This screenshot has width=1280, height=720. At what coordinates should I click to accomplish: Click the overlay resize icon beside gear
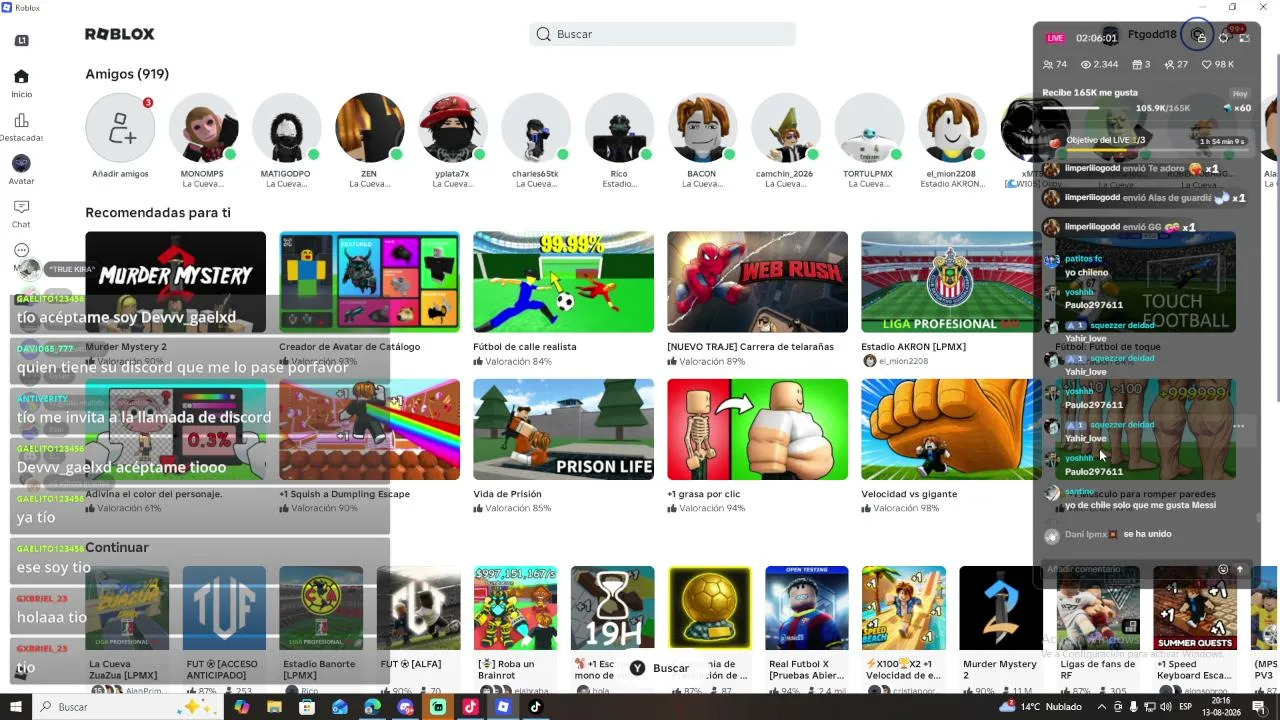point(1245,38)
